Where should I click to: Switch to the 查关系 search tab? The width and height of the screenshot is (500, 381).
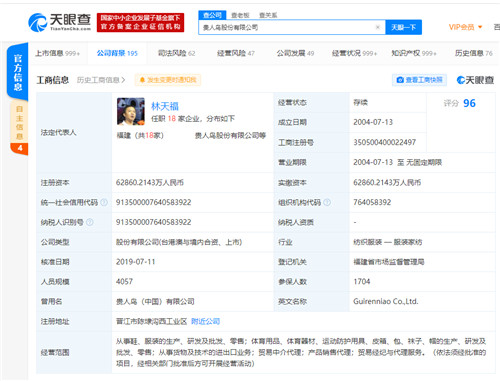point(268,15)
